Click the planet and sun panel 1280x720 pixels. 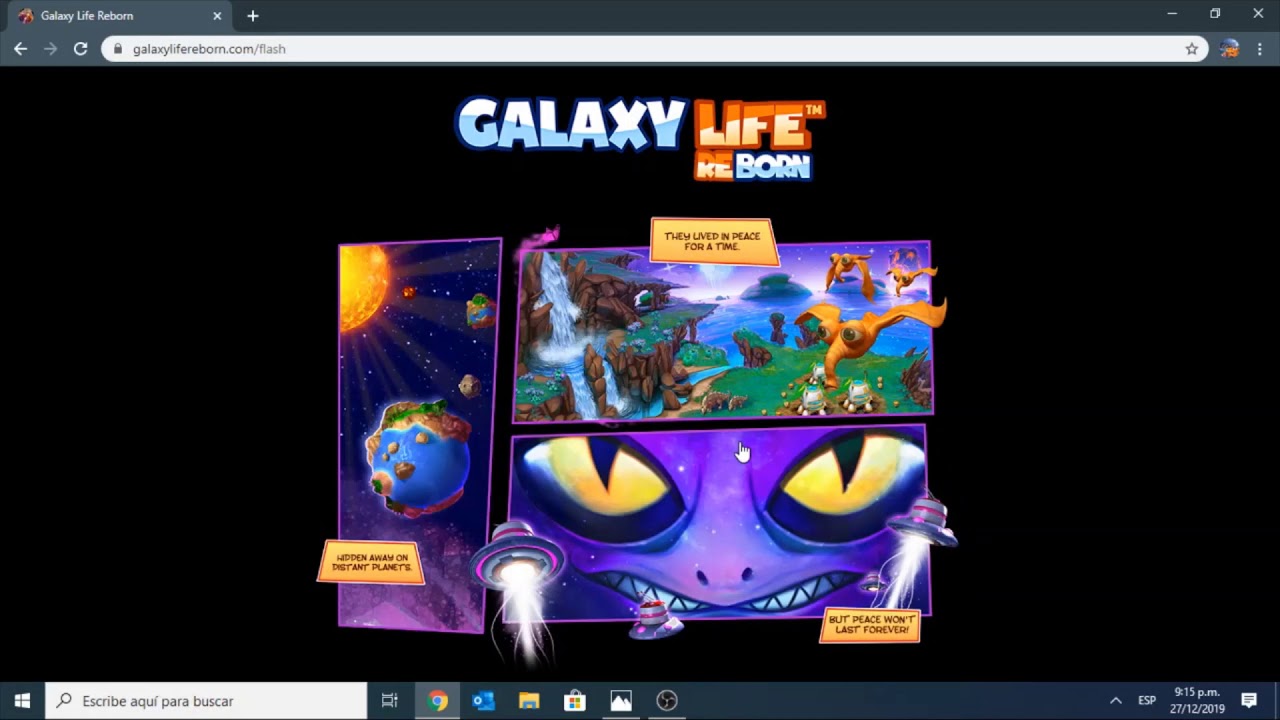(420, 435)
